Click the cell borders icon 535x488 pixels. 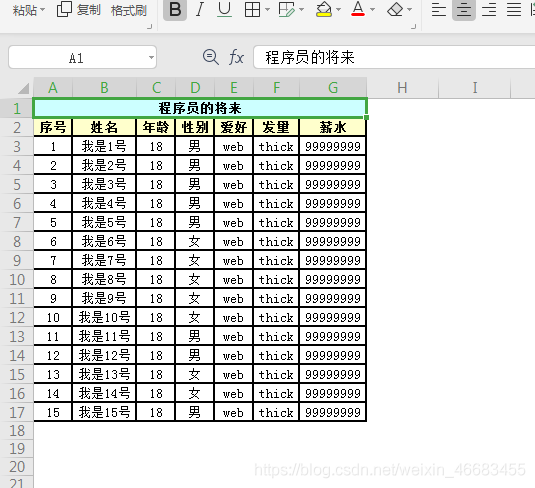(x=252, y=10)
